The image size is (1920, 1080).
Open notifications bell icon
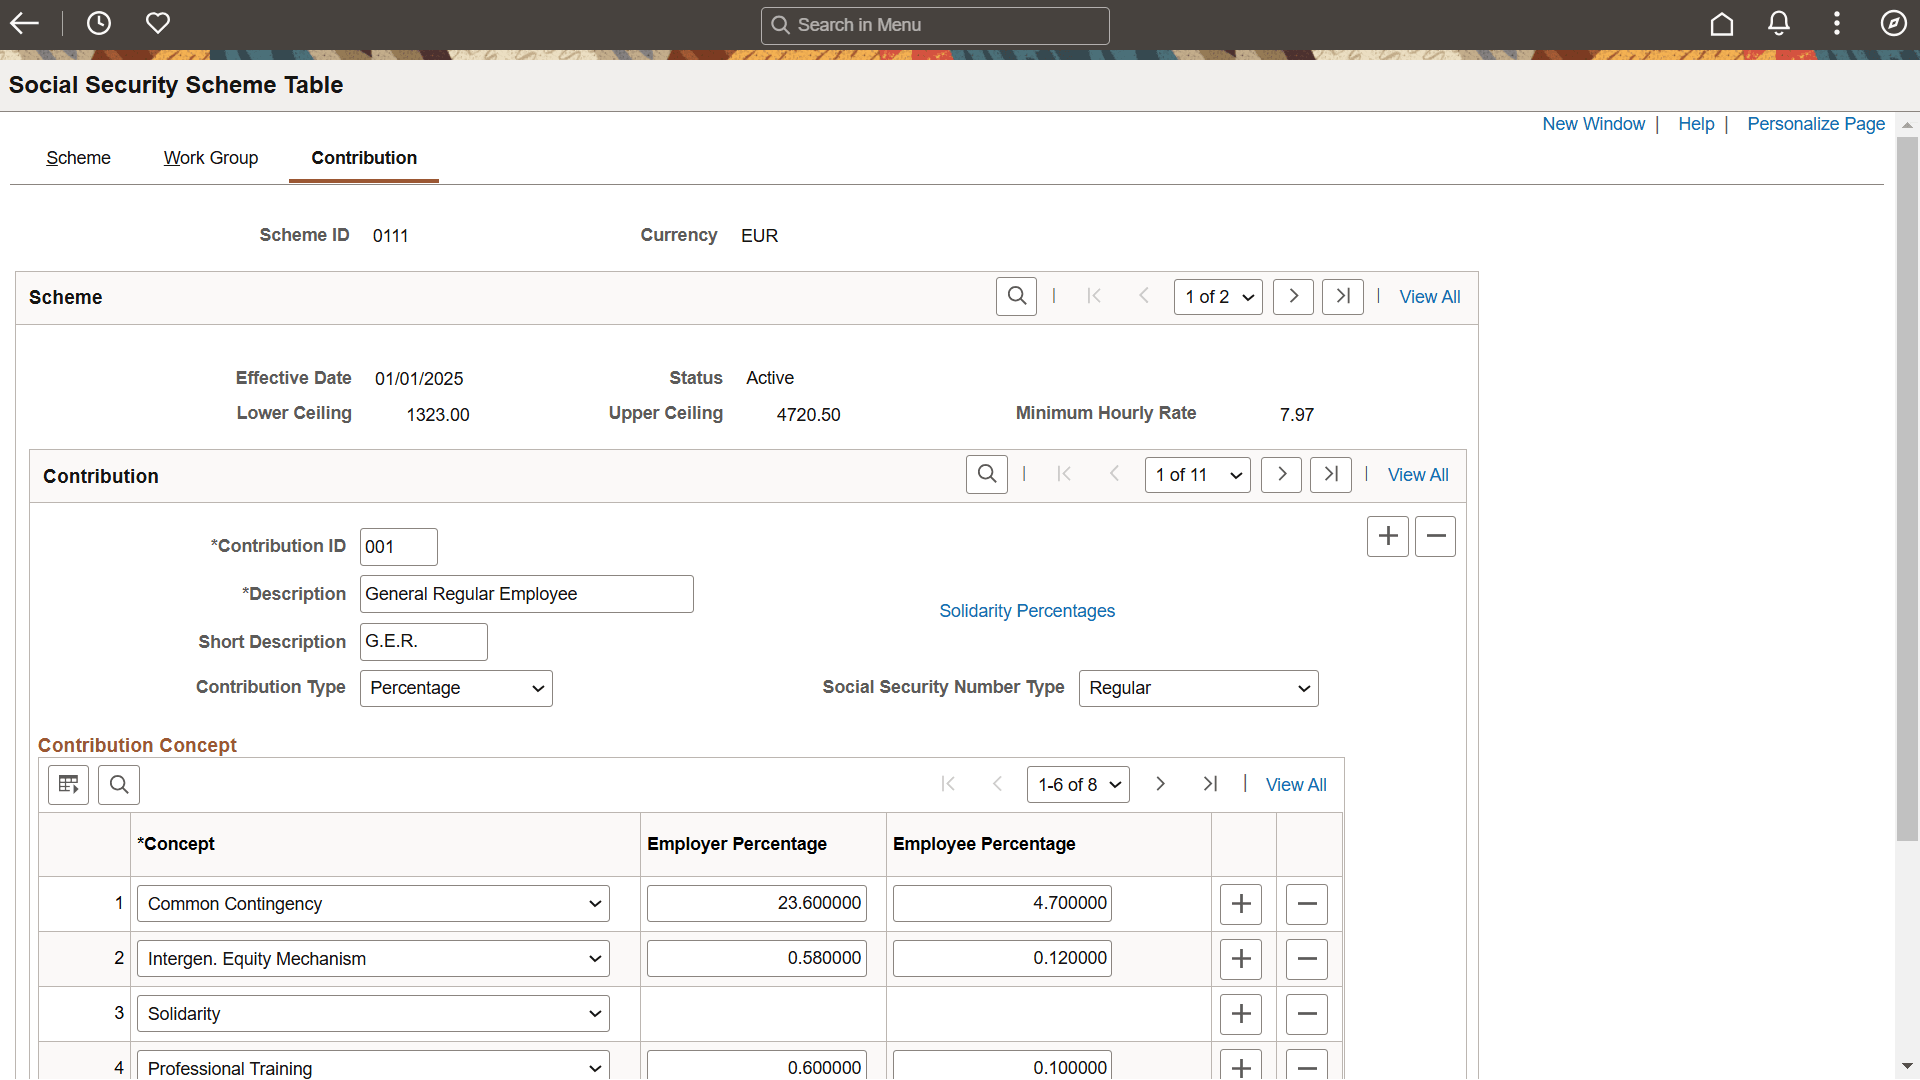[1778, 24]
